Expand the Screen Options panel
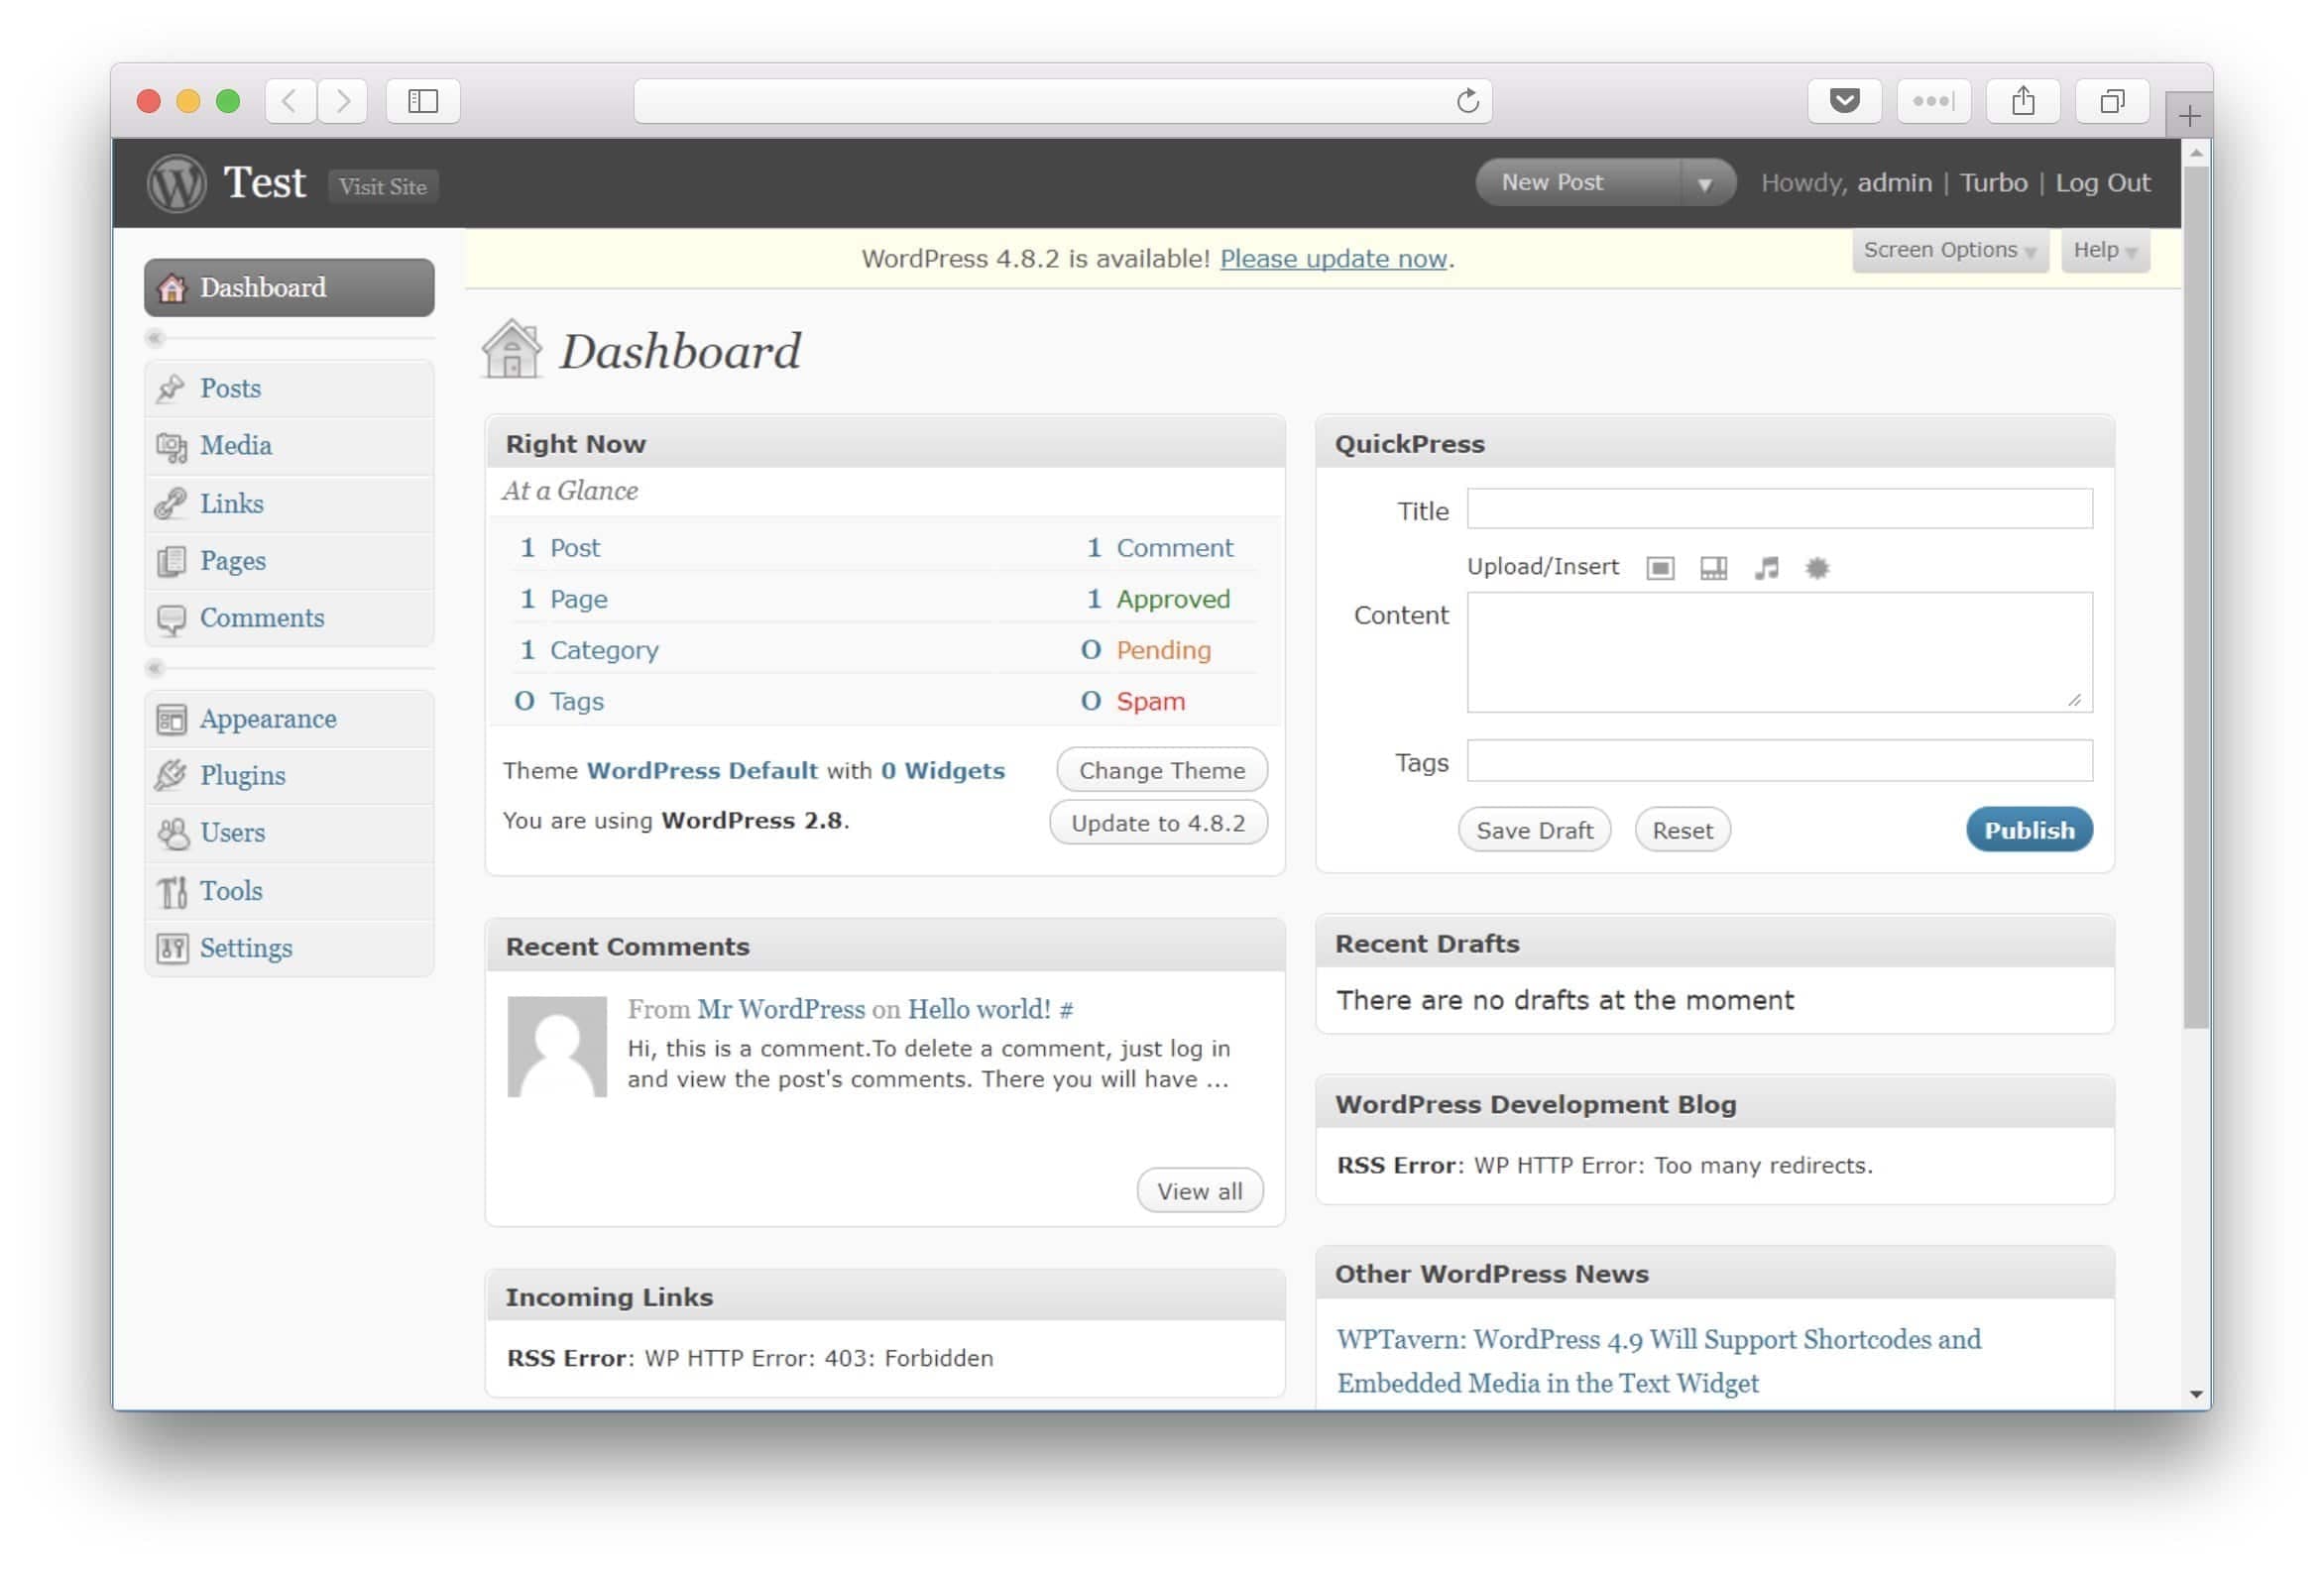 click(1948, 250)
